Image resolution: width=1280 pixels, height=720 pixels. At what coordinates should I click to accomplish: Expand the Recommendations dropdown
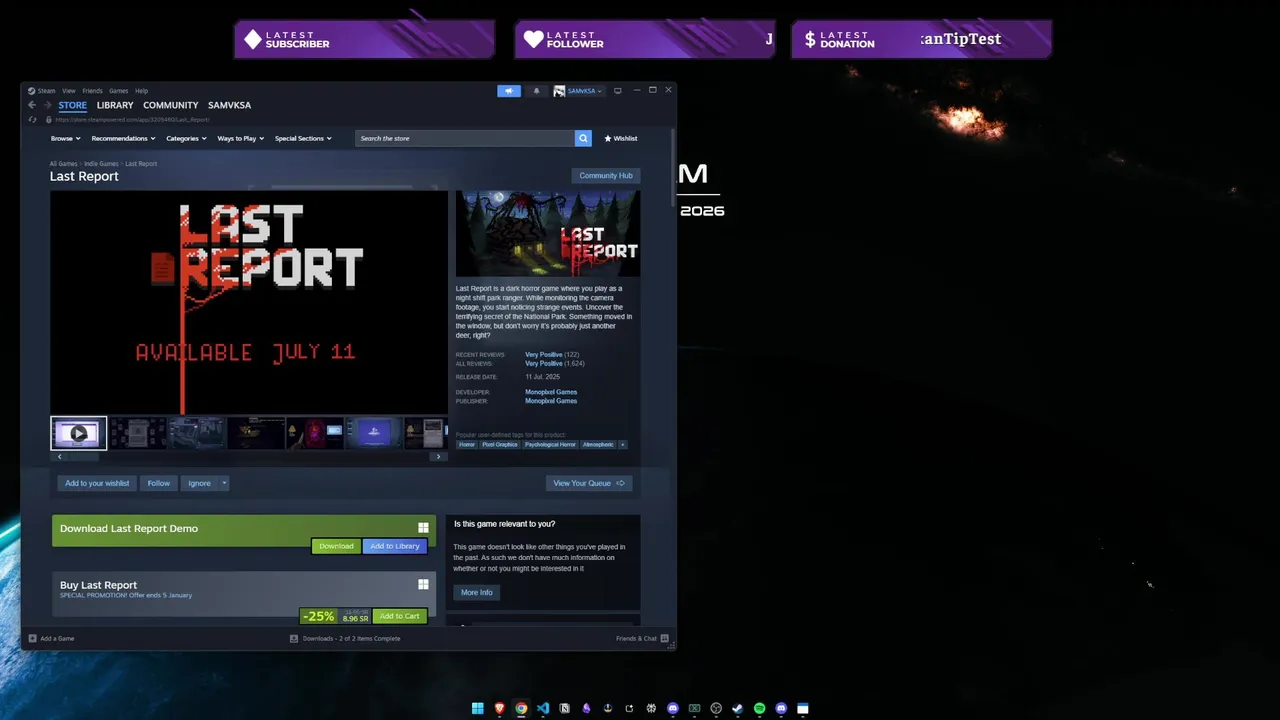[124, 138]
